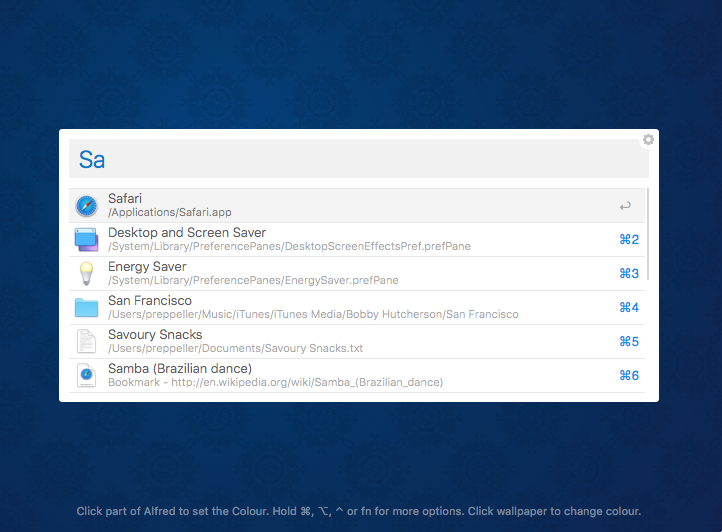Click the ⌘4 shortcut for San Francisco
This screenshot has width=722, height=532.
click(628, 308)
